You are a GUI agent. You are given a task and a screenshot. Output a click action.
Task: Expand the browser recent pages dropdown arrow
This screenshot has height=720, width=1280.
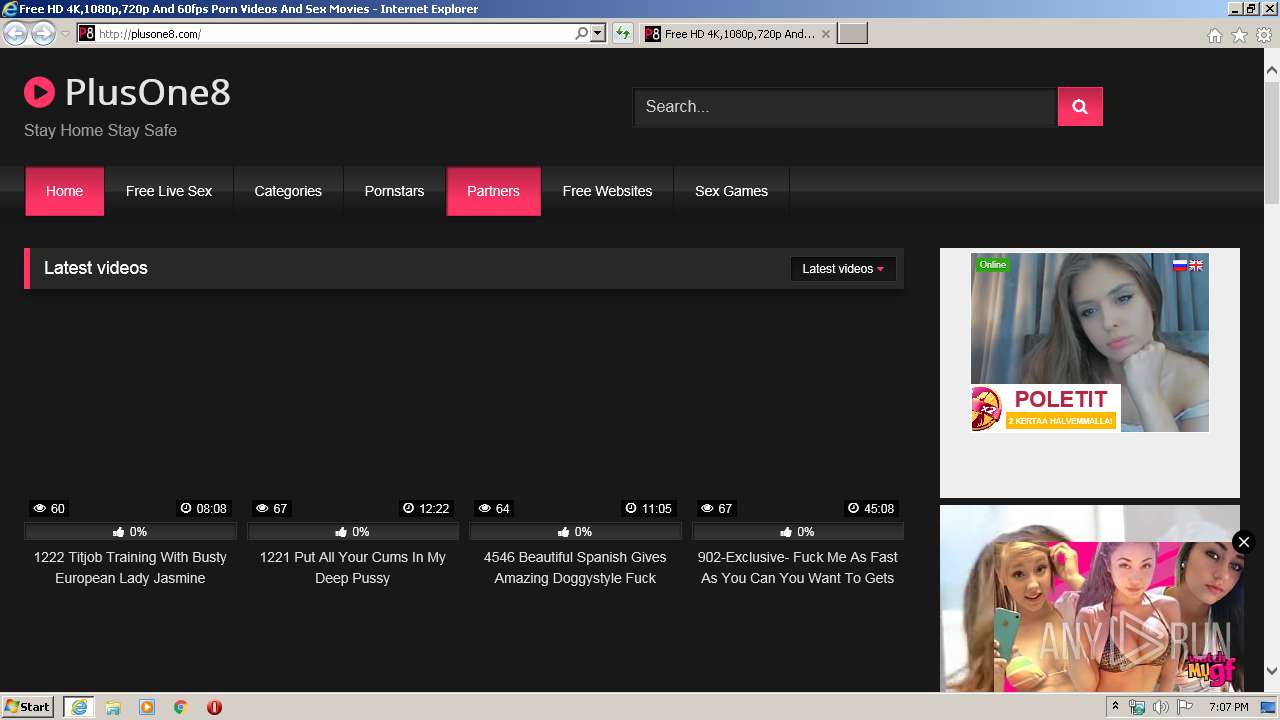(65, 34)
